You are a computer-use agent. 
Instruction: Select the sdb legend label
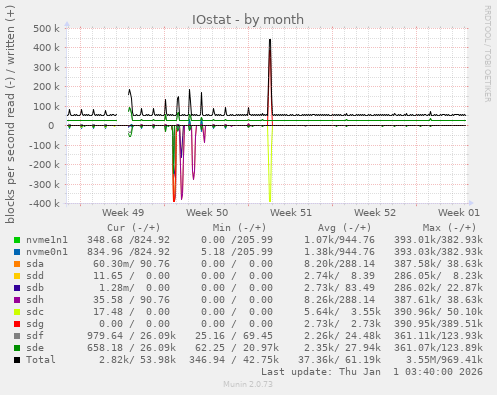[x=35, y=288]
